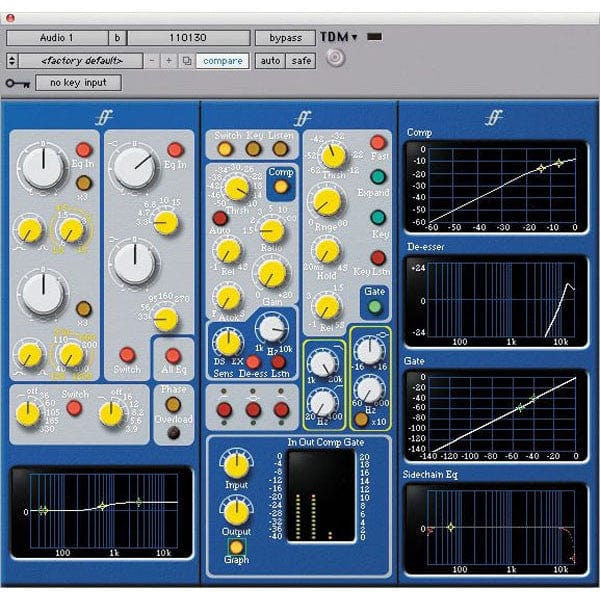Screen dimensions: 601x601
Task: Click the orange x10 Hz multiplier button
Action: 361,419
